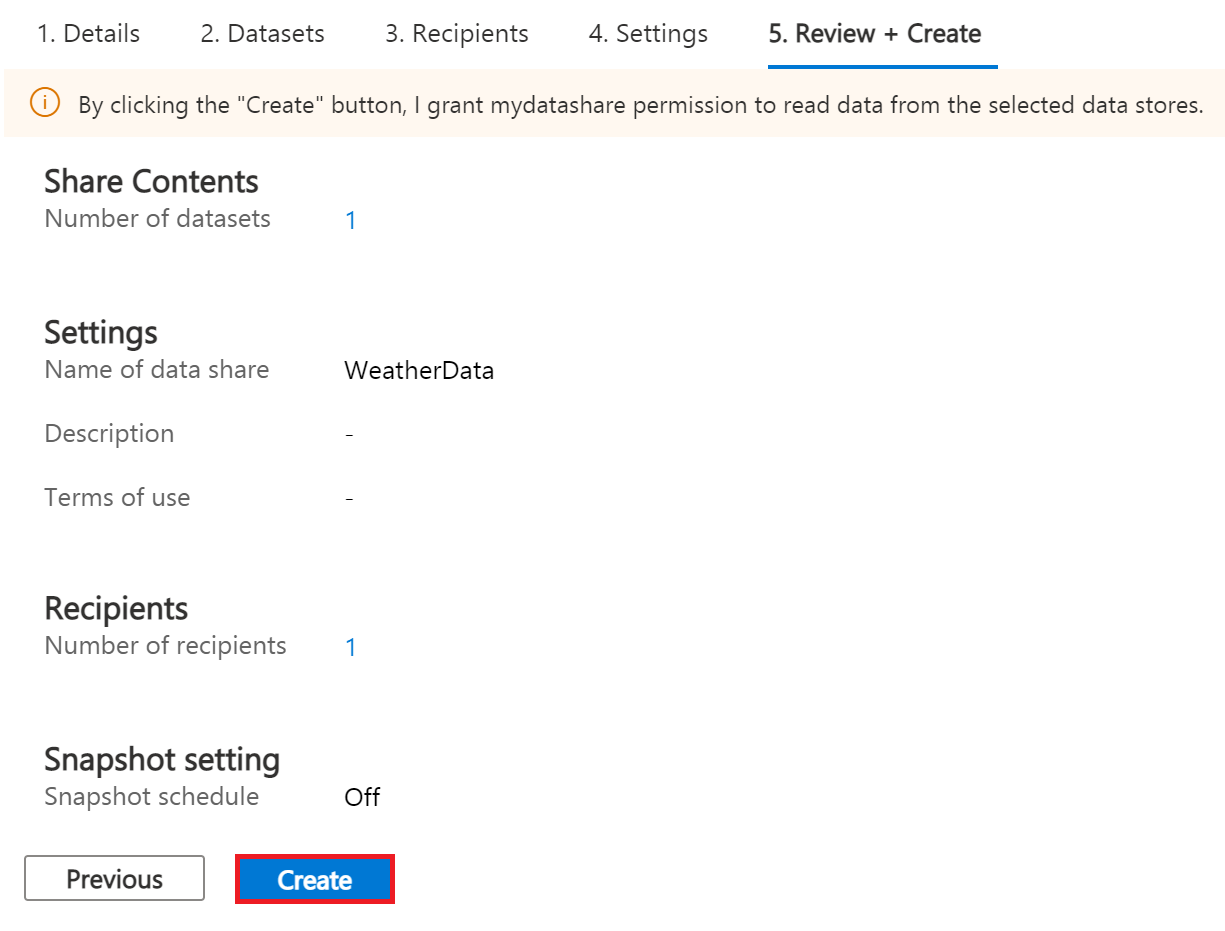1225x931 pixels.
Task: Switch to the Details tab
Action: coord(88,33)
